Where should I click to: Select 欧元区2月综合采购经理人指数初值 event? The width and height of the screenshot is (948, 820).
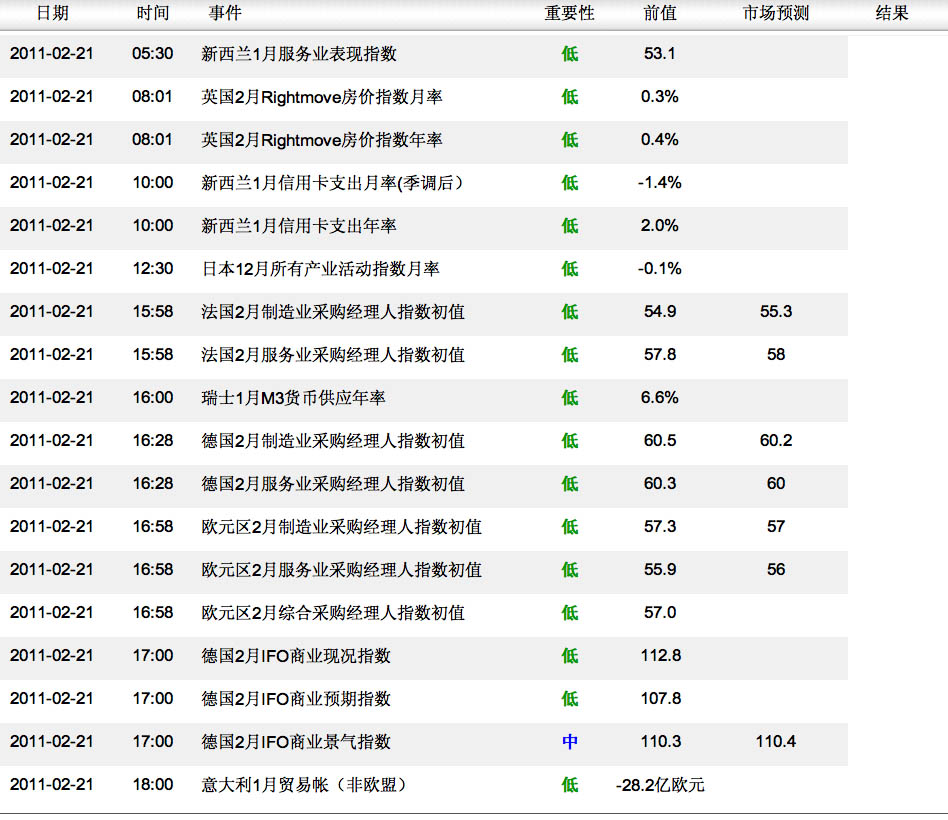[333, 612]
